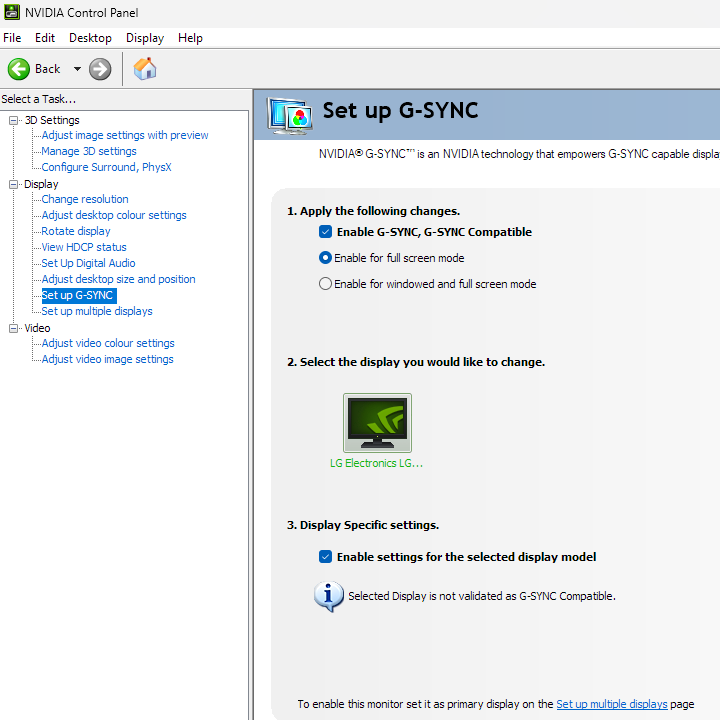Open Set up multiple displays tree item
The height and width of the screenshot is (720, 720).
coord(97,311)
